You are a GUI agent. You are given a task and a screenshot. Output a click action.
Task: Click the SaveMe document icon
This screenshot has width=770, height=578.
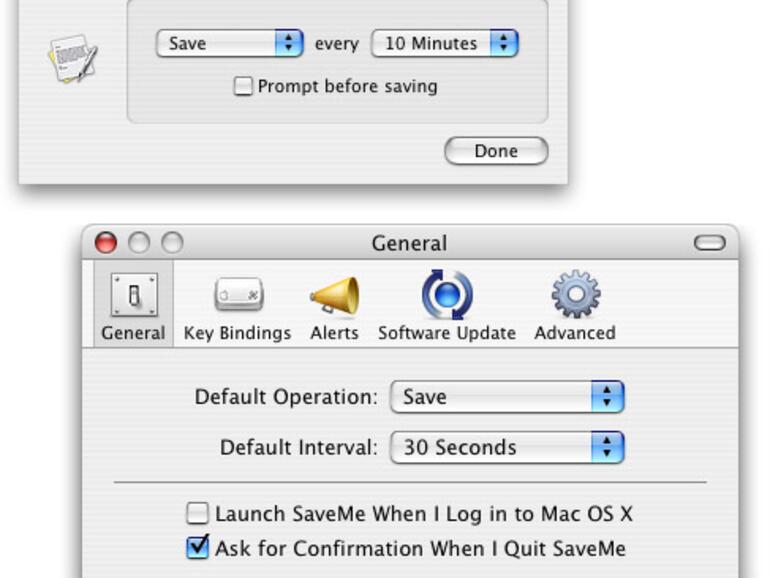pyautogui.click(x=73, y=58)
